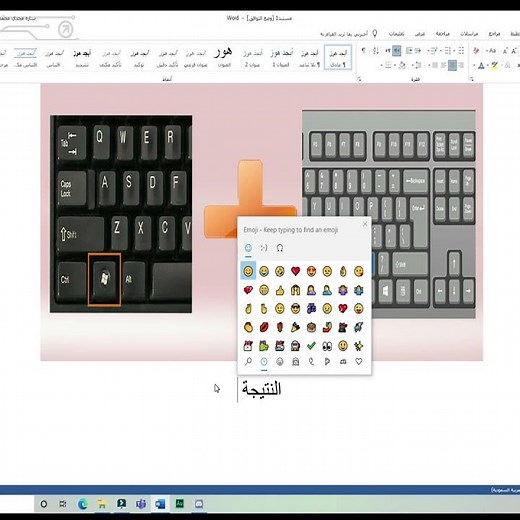Image resolution: width=520 pixels, height=520 pixels.
Task: Clear all formatting with eraser icon
Action: pyautogui.click(x=476, y=51)
